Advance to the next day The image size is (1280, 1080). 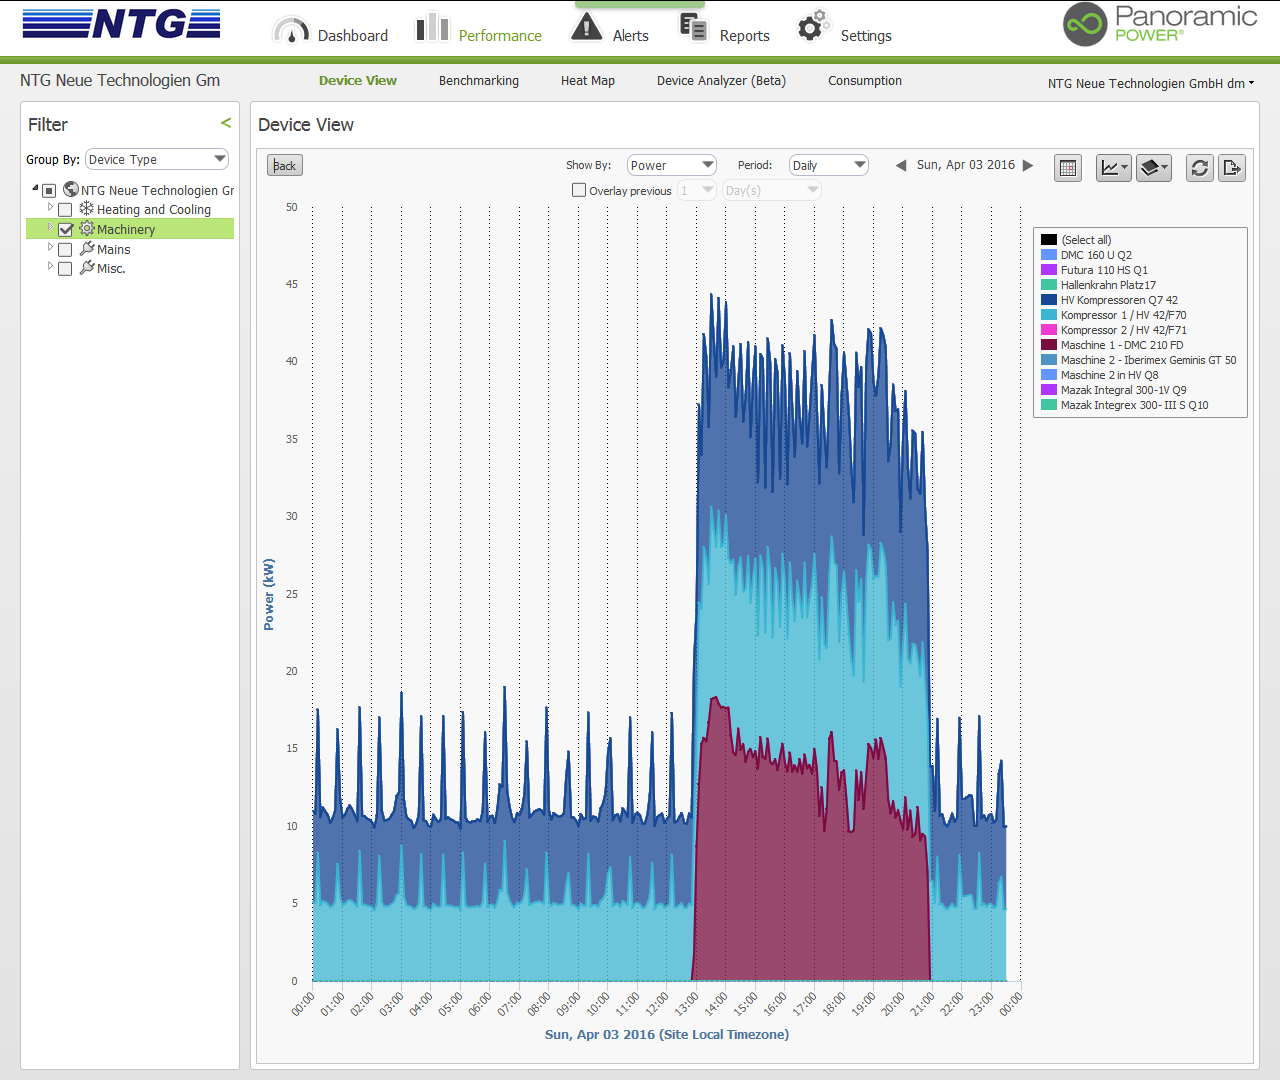coord(1028,166)
